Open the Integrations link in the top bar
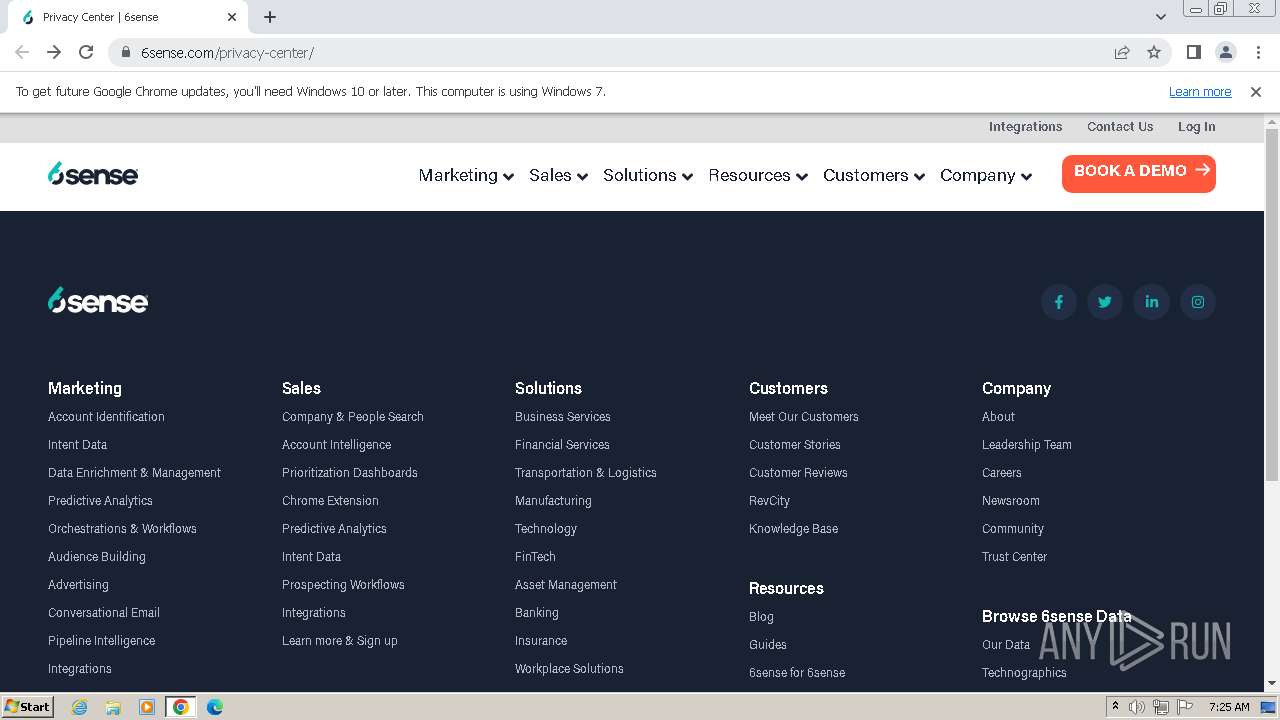Screen dimensions: 1280x720 [x=1025, y=127]
